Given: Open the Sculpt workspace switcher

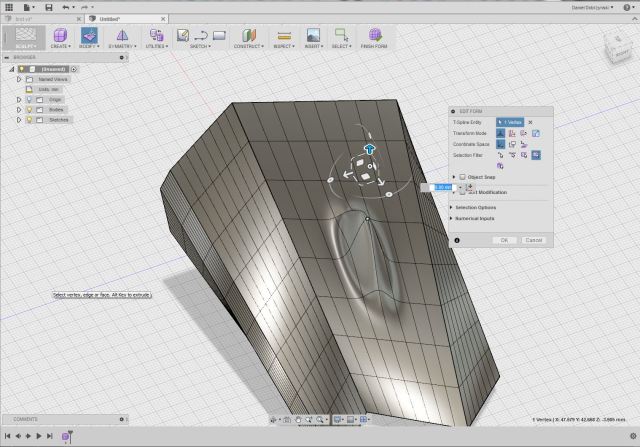Looking at the screenshot, I should [x=25, y=38].
